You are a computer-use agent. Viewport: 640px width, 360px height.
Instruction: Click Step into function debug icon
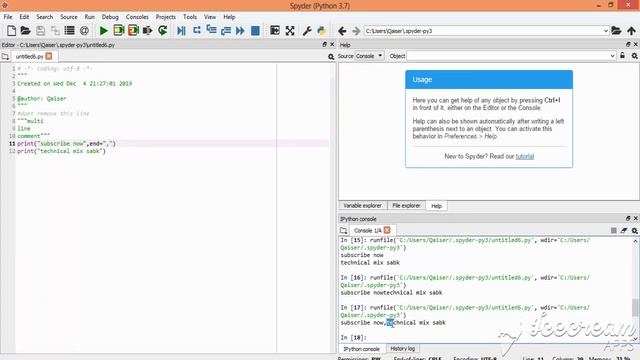pos(211,31)
